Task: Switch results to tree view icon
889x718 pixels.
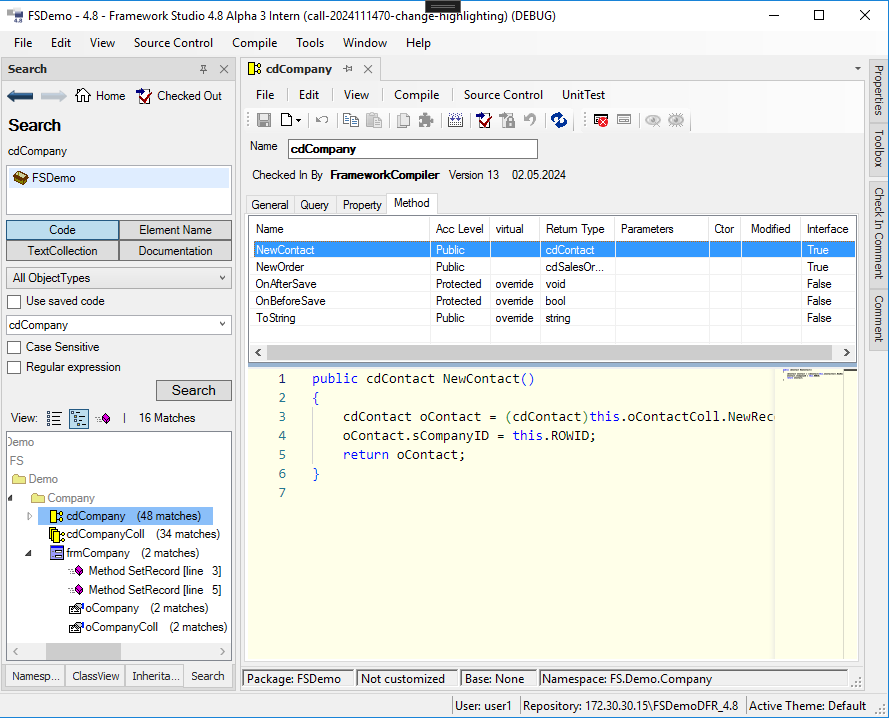Action: pos(79,419)
